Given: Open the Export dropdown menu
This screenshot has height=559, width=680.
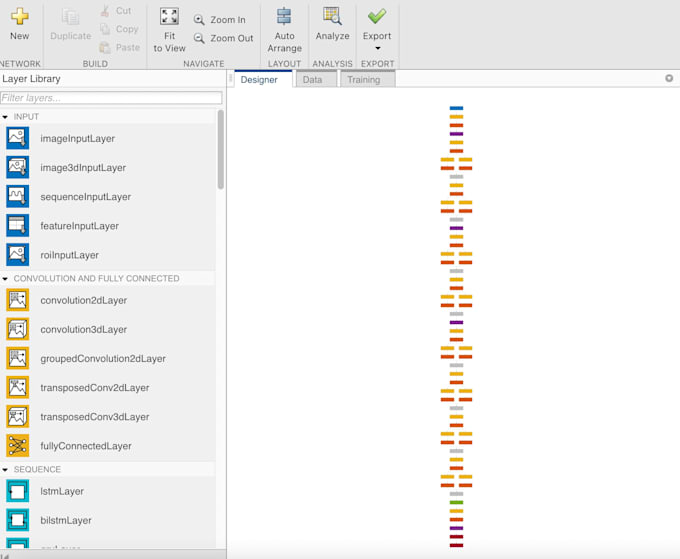Looking at the screenshot, I should tap(377, 48).
